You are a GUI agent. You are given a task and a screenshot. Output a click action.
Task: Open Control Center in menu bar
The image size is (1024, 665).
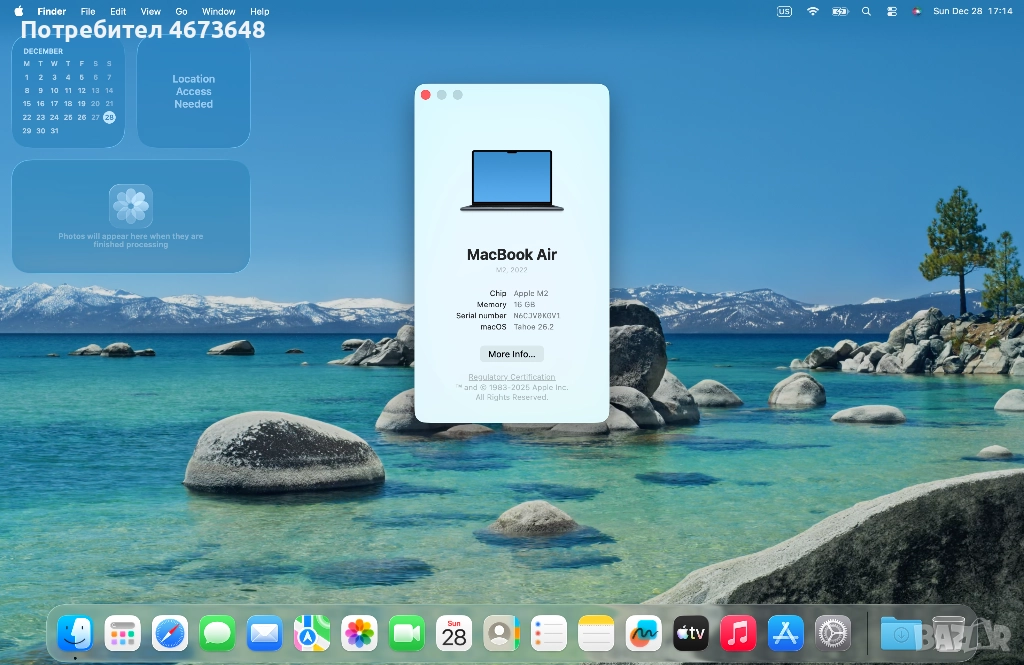click(x=890, y=11)
